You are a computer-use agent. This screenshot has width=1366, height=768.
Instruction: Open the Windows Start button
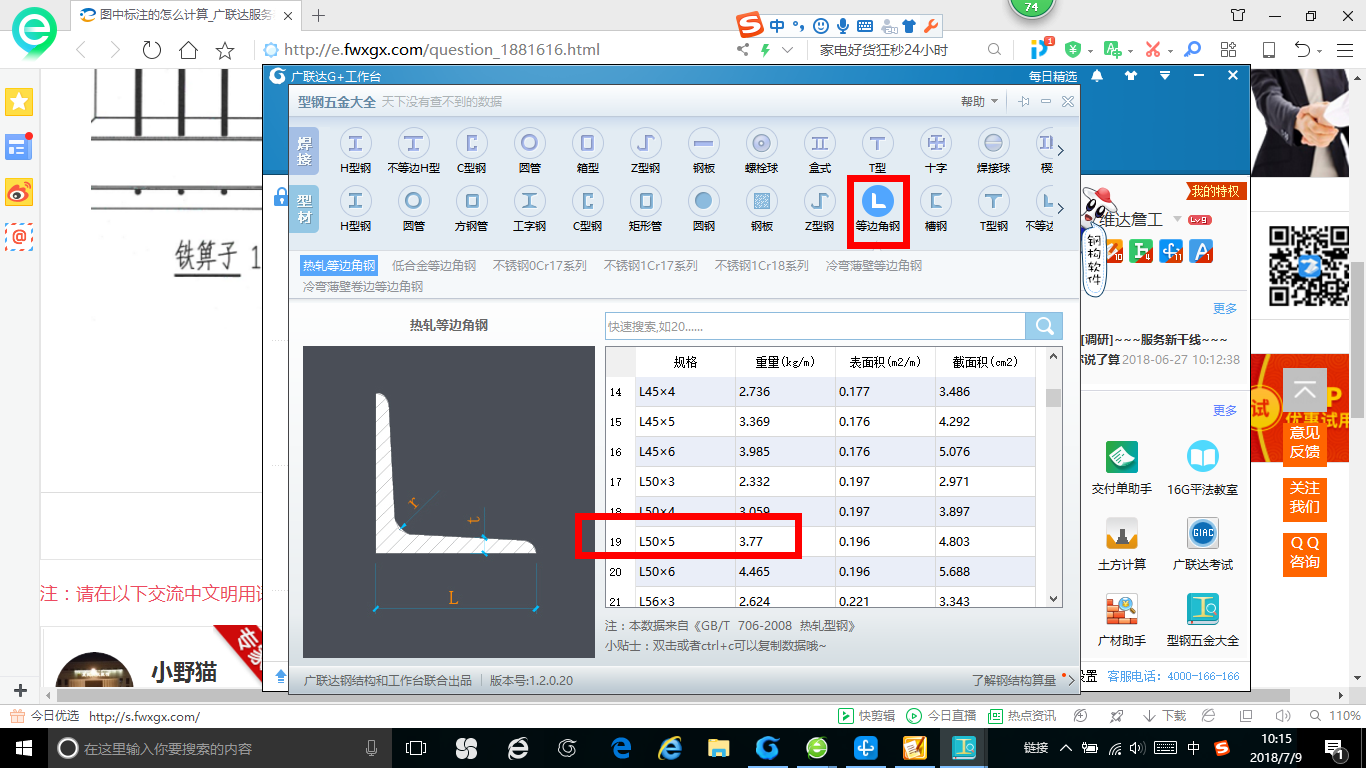point(23,748)
